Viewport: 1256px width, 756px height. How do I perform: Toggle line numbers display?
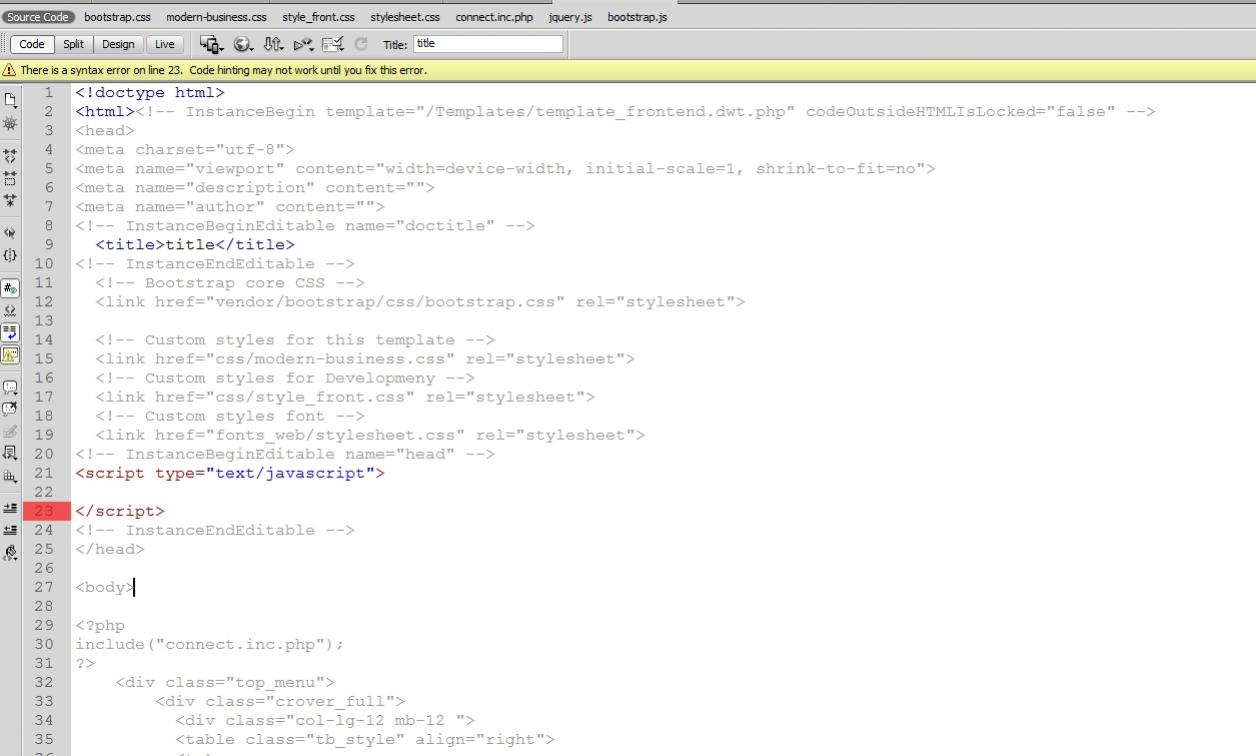10,288
